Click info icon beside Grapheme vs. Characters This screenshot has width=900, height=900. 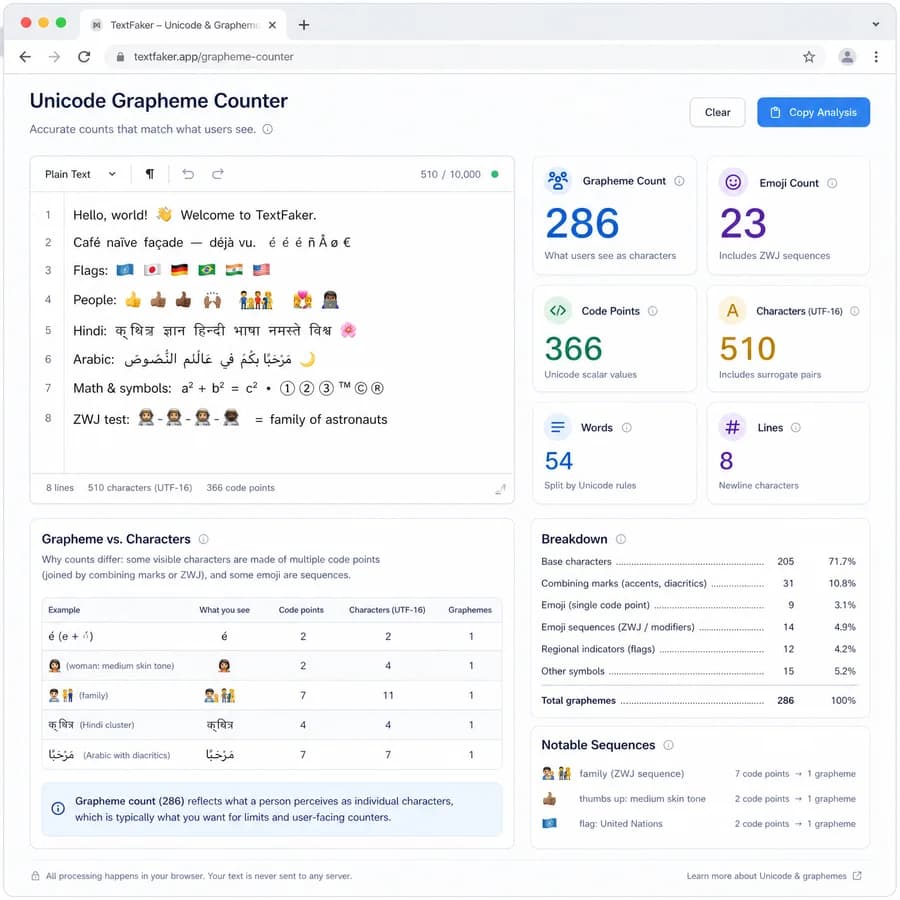pyautogui.click(x=203, y=539)
